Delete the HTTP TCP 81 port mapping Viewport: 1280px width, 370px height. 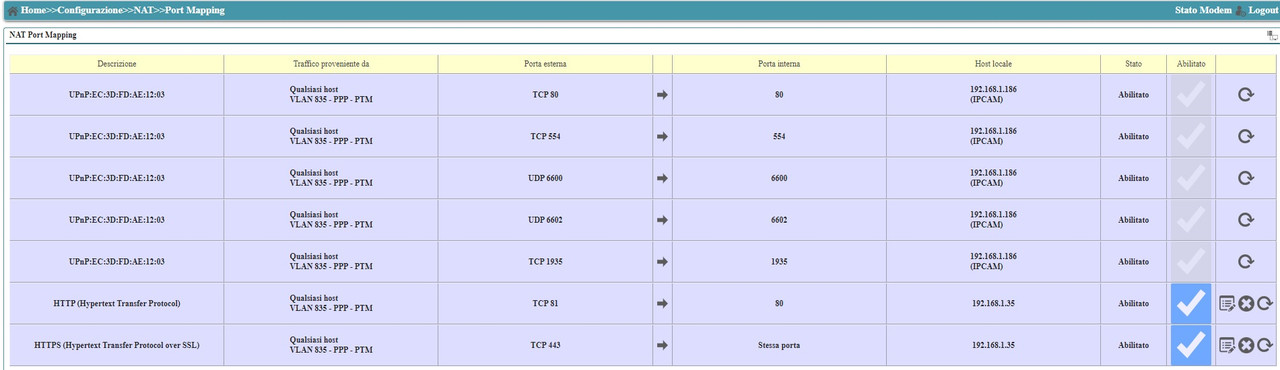tap(1246, 303)
